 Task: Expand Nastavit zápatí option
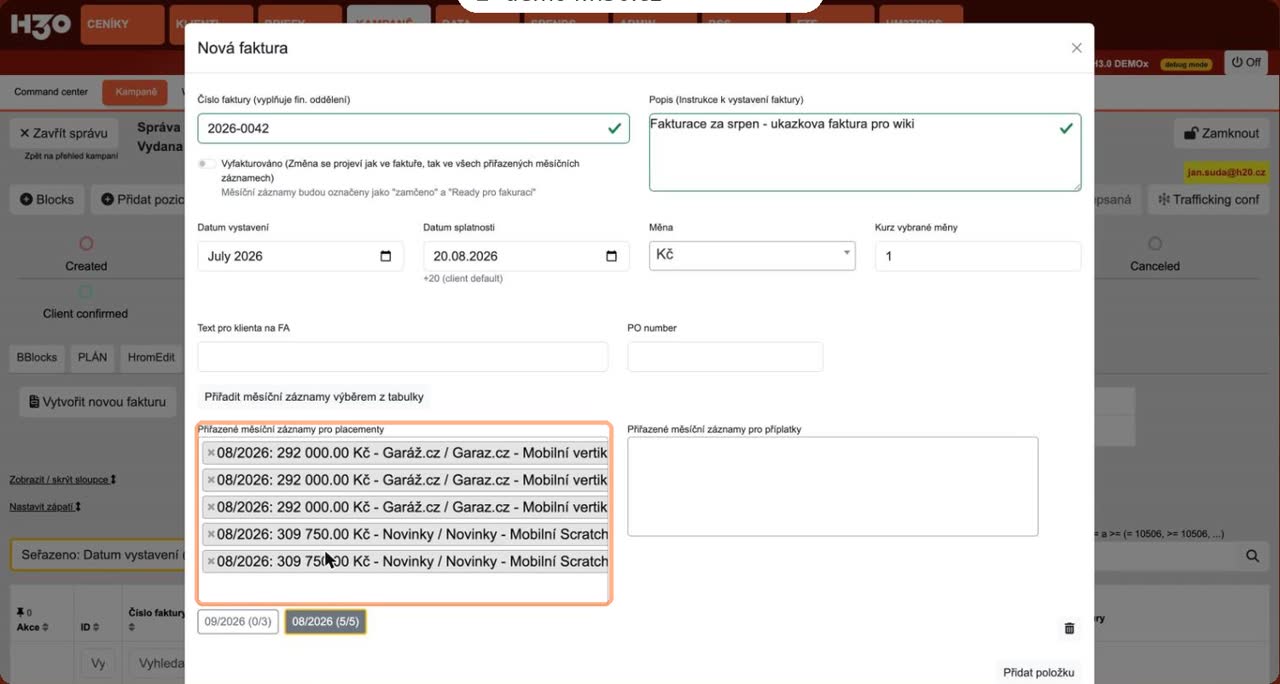click(x=45, y=507)
